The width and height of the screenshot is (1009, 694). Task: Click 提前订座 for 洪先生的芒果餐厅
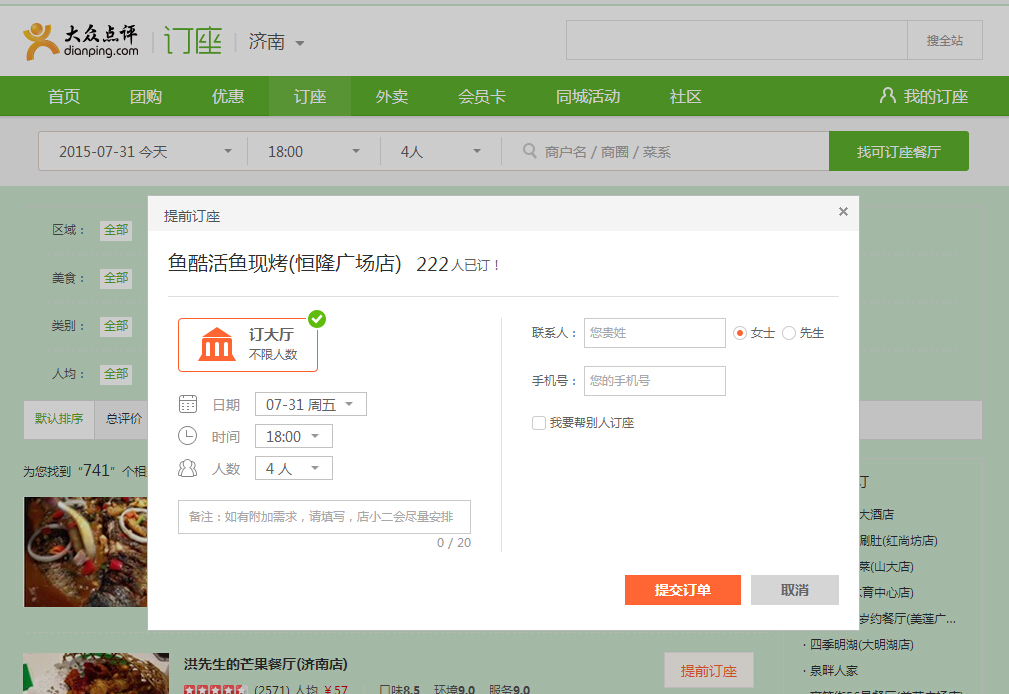708,671
